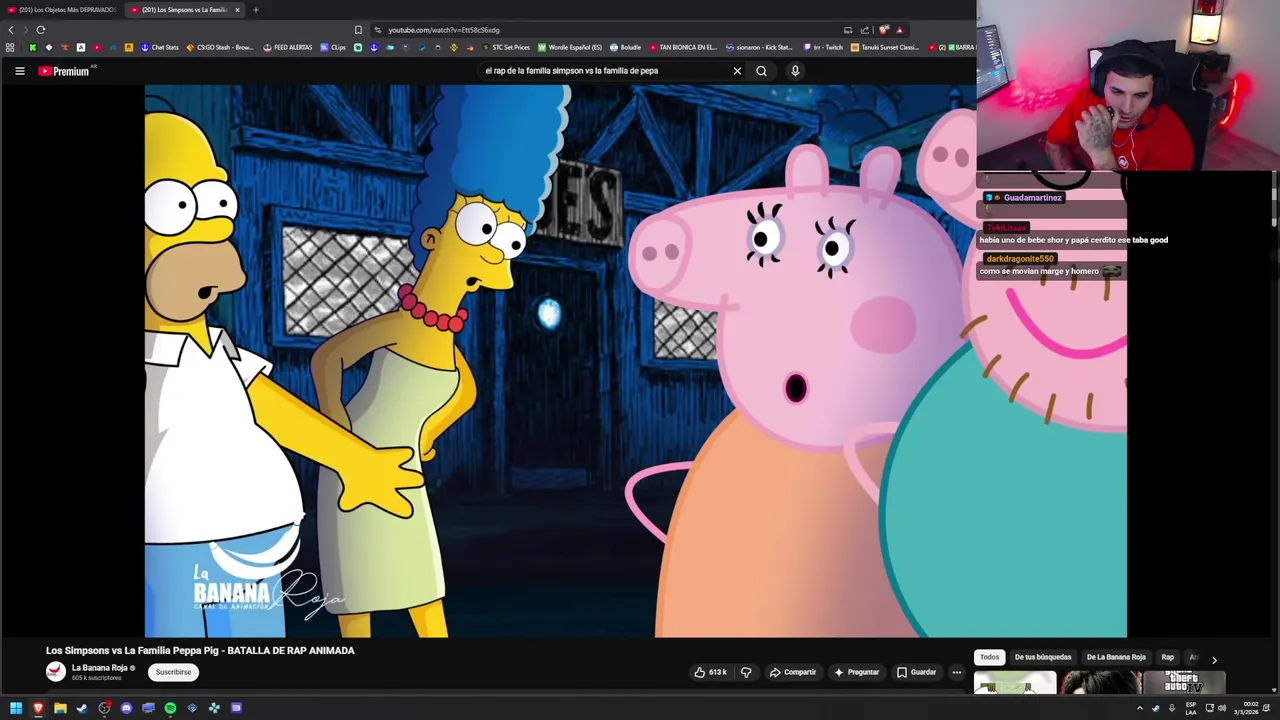Open the Wordle Español bookmark
This screenshot has width=1280, height=720.
tap(570, 47)
